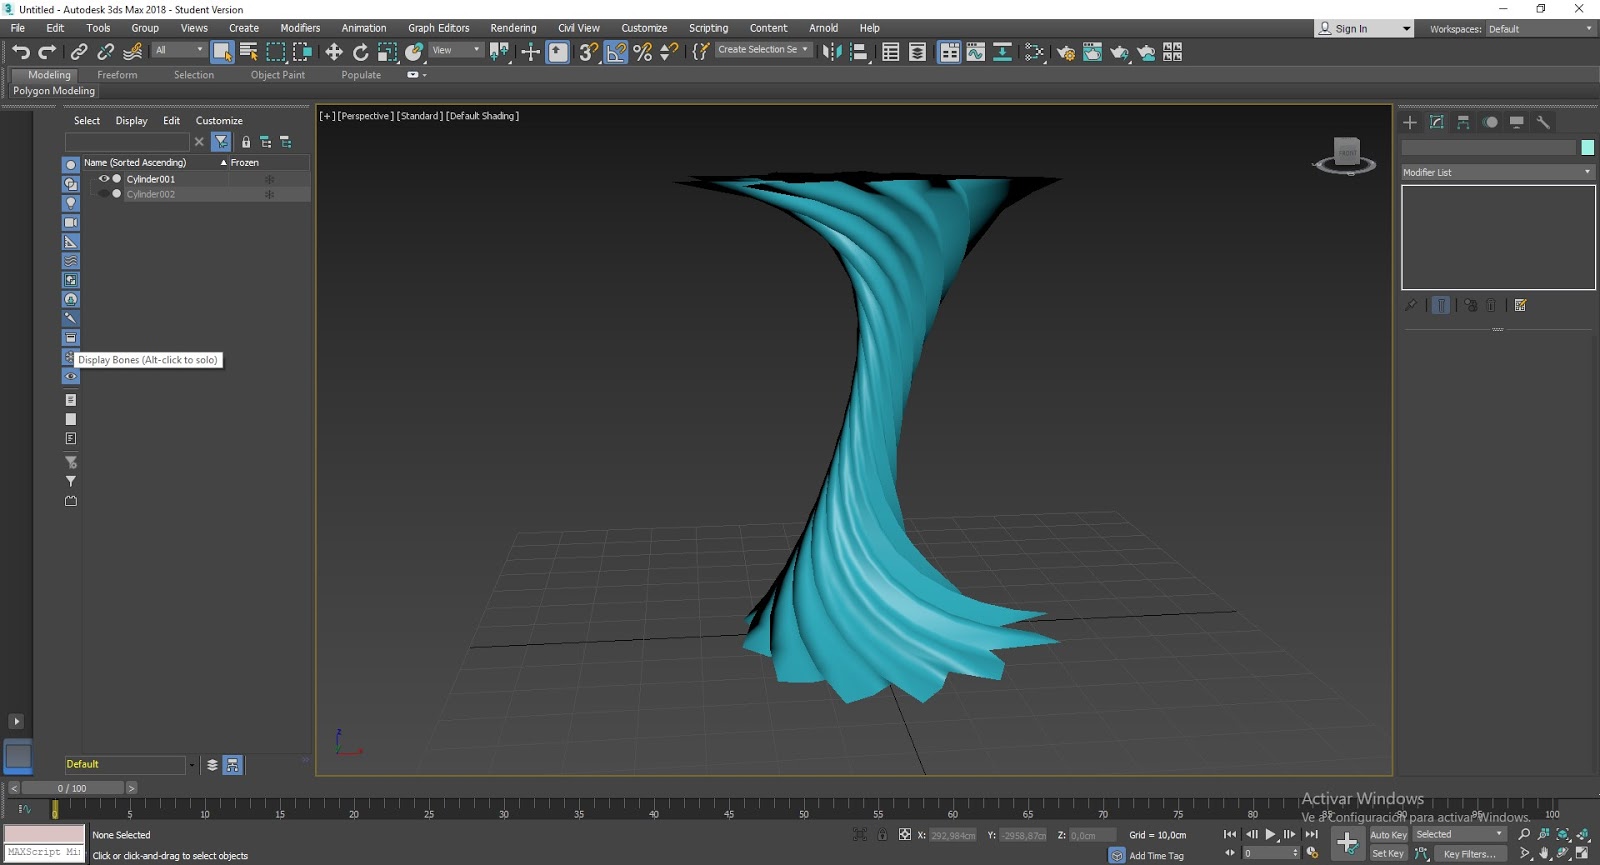Open the Render Setup teapot icon
Image resolution: width=1600 pixels, height=865 pixels.
(1066, 52)
